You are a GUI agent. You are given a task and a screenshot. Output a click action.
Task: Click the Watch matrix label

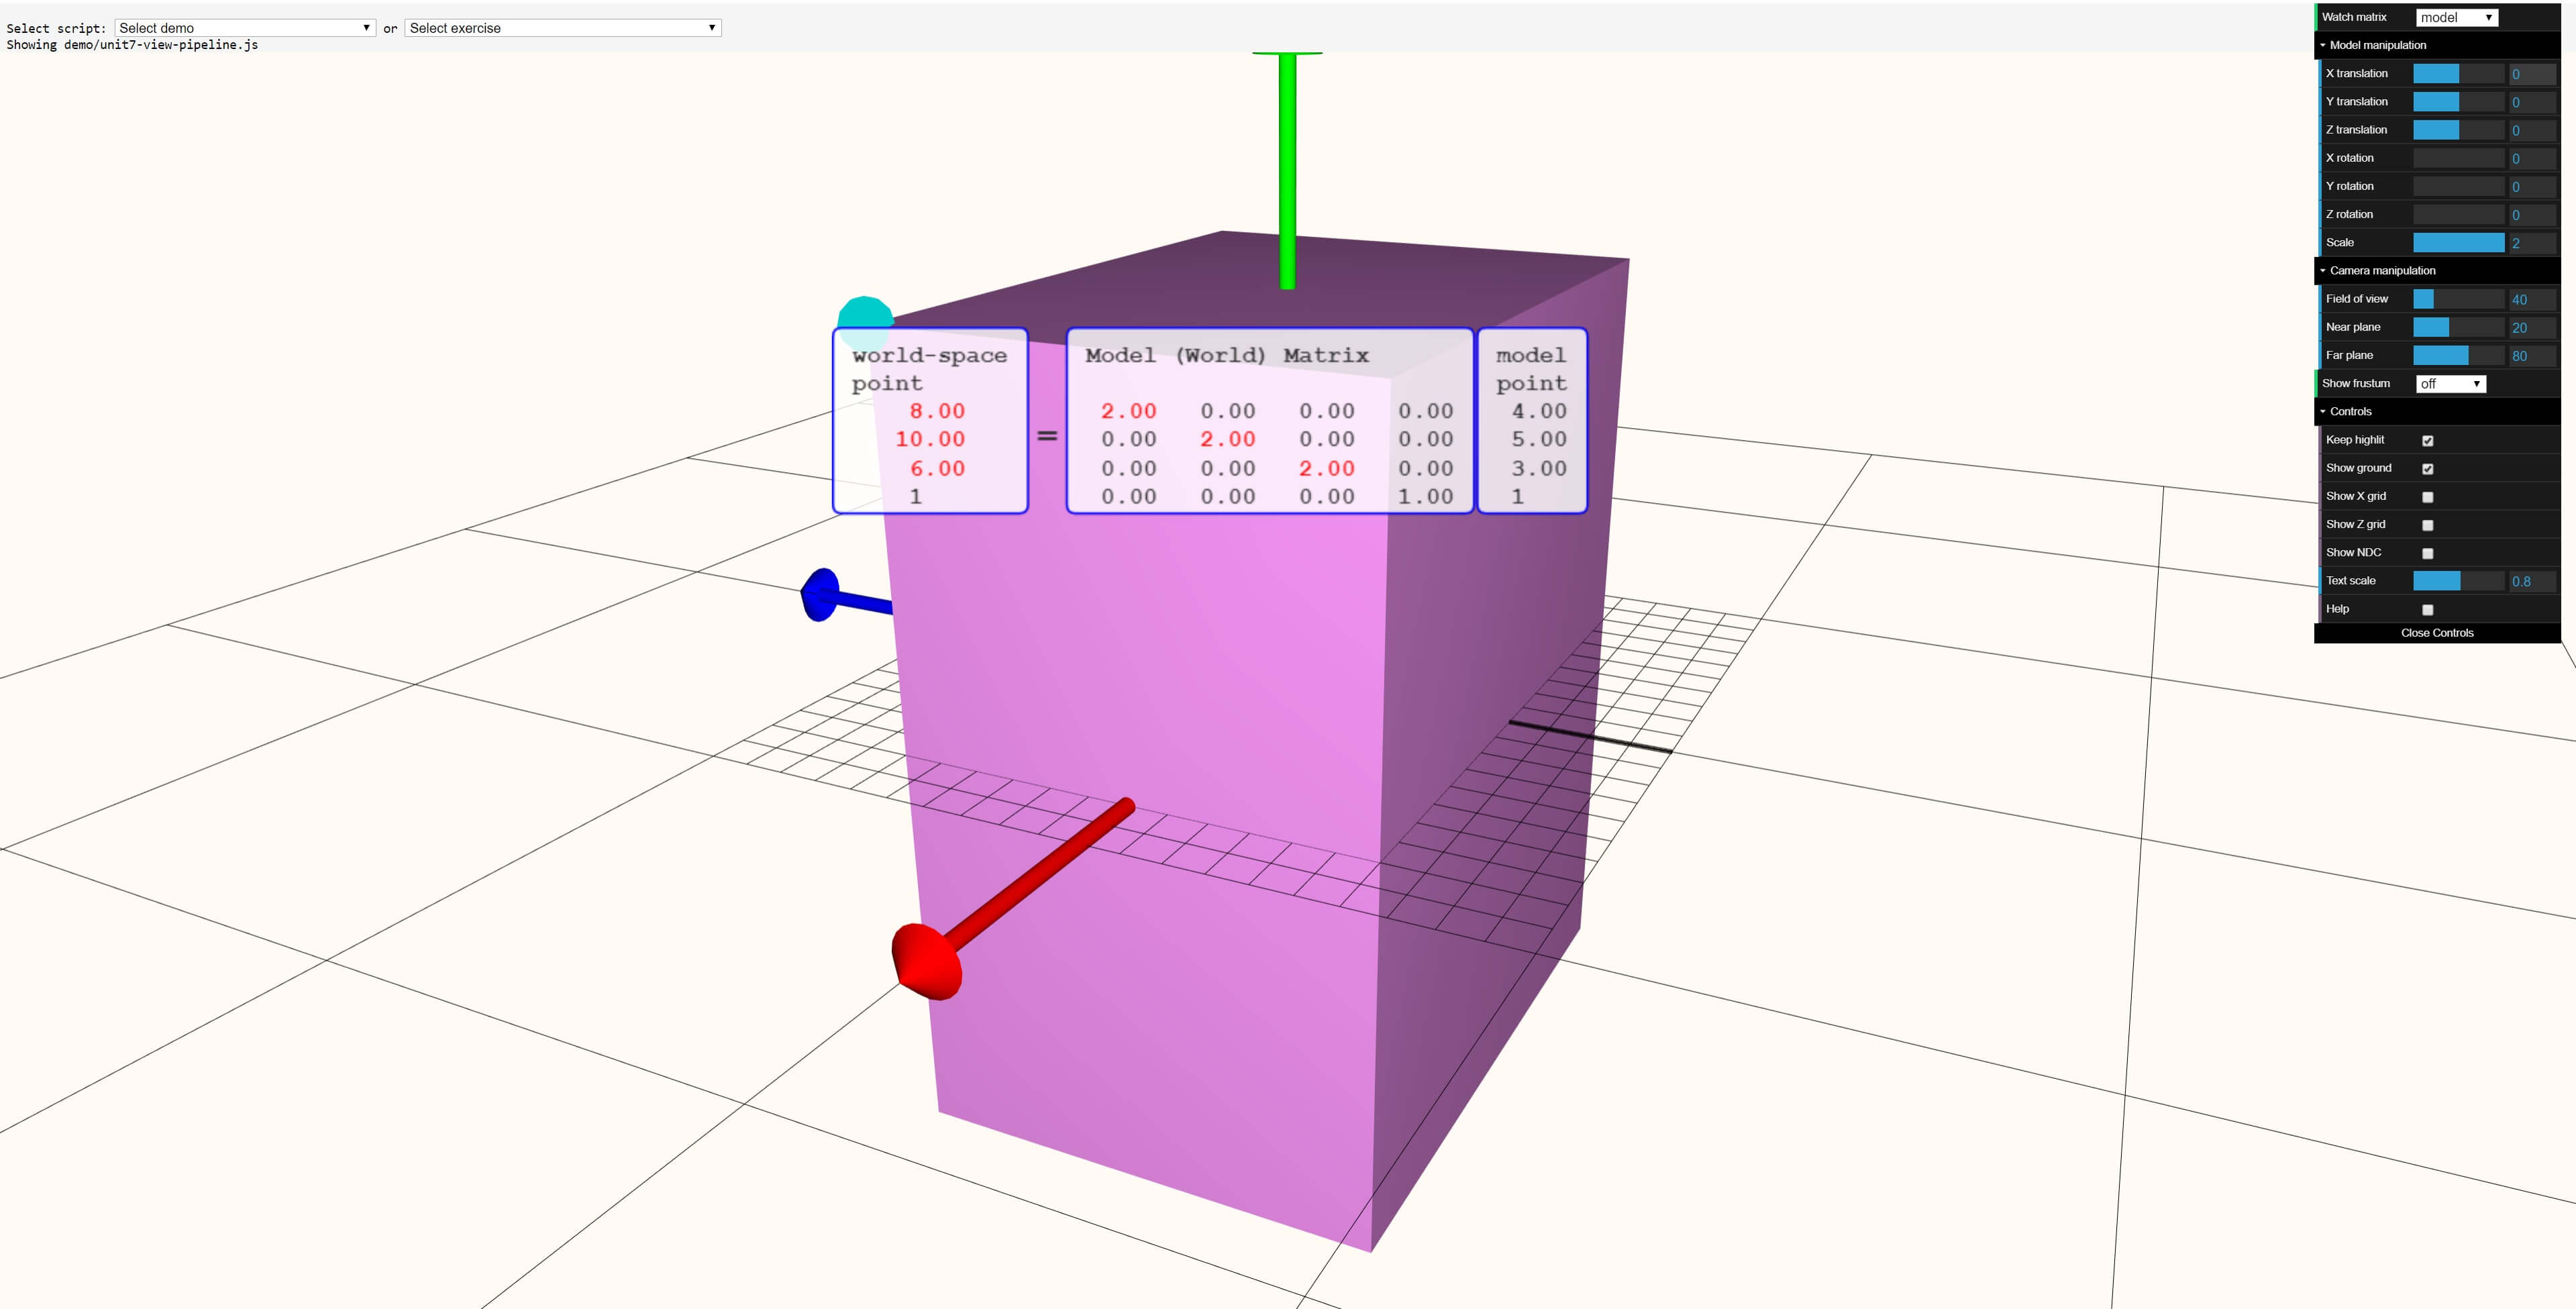tap(2353, 17)
